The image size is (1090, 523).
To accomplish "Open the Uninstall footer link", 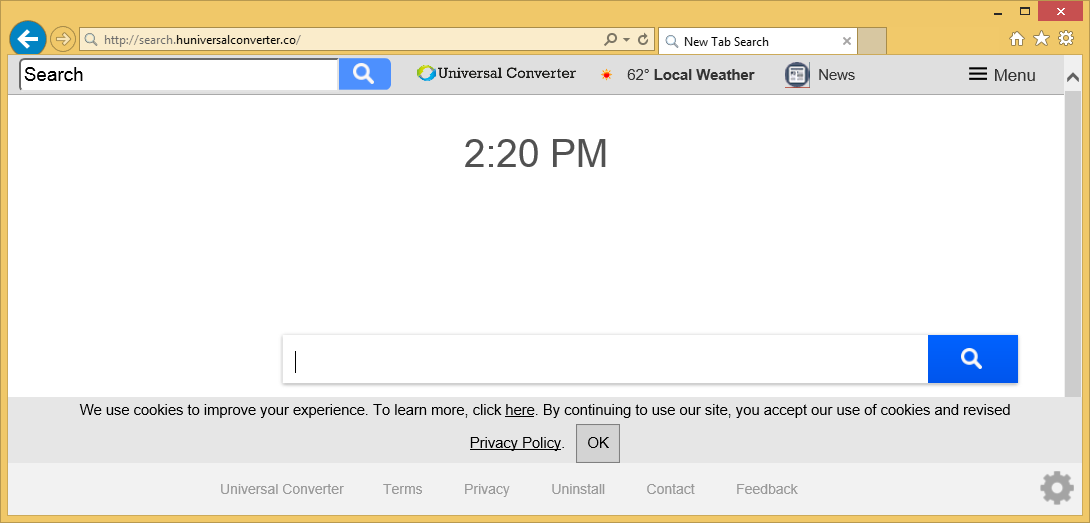I will click(578, 490).
